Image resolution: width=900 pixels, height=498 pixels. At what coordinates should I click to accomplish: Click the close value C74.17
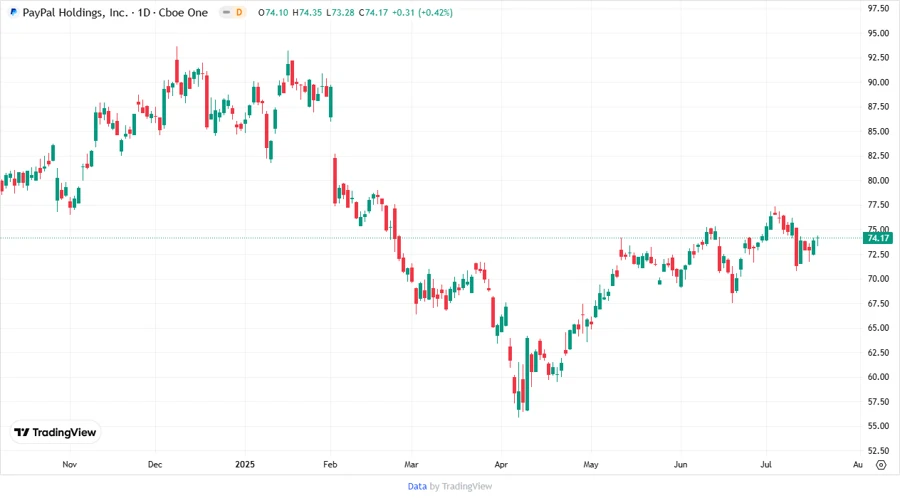click(x=373, y=12)
